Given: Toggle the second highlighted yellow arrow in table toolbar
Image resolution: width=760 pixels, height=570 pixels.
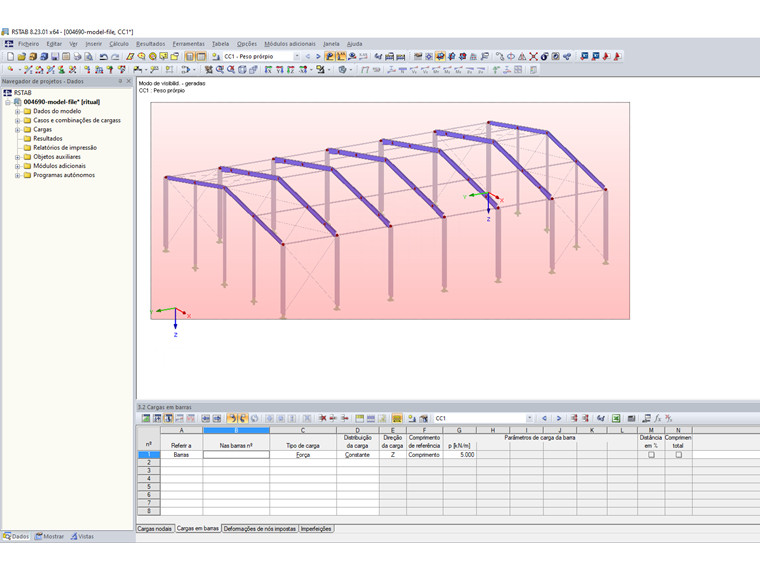Looking at the screenshot, I should [243, 418].
